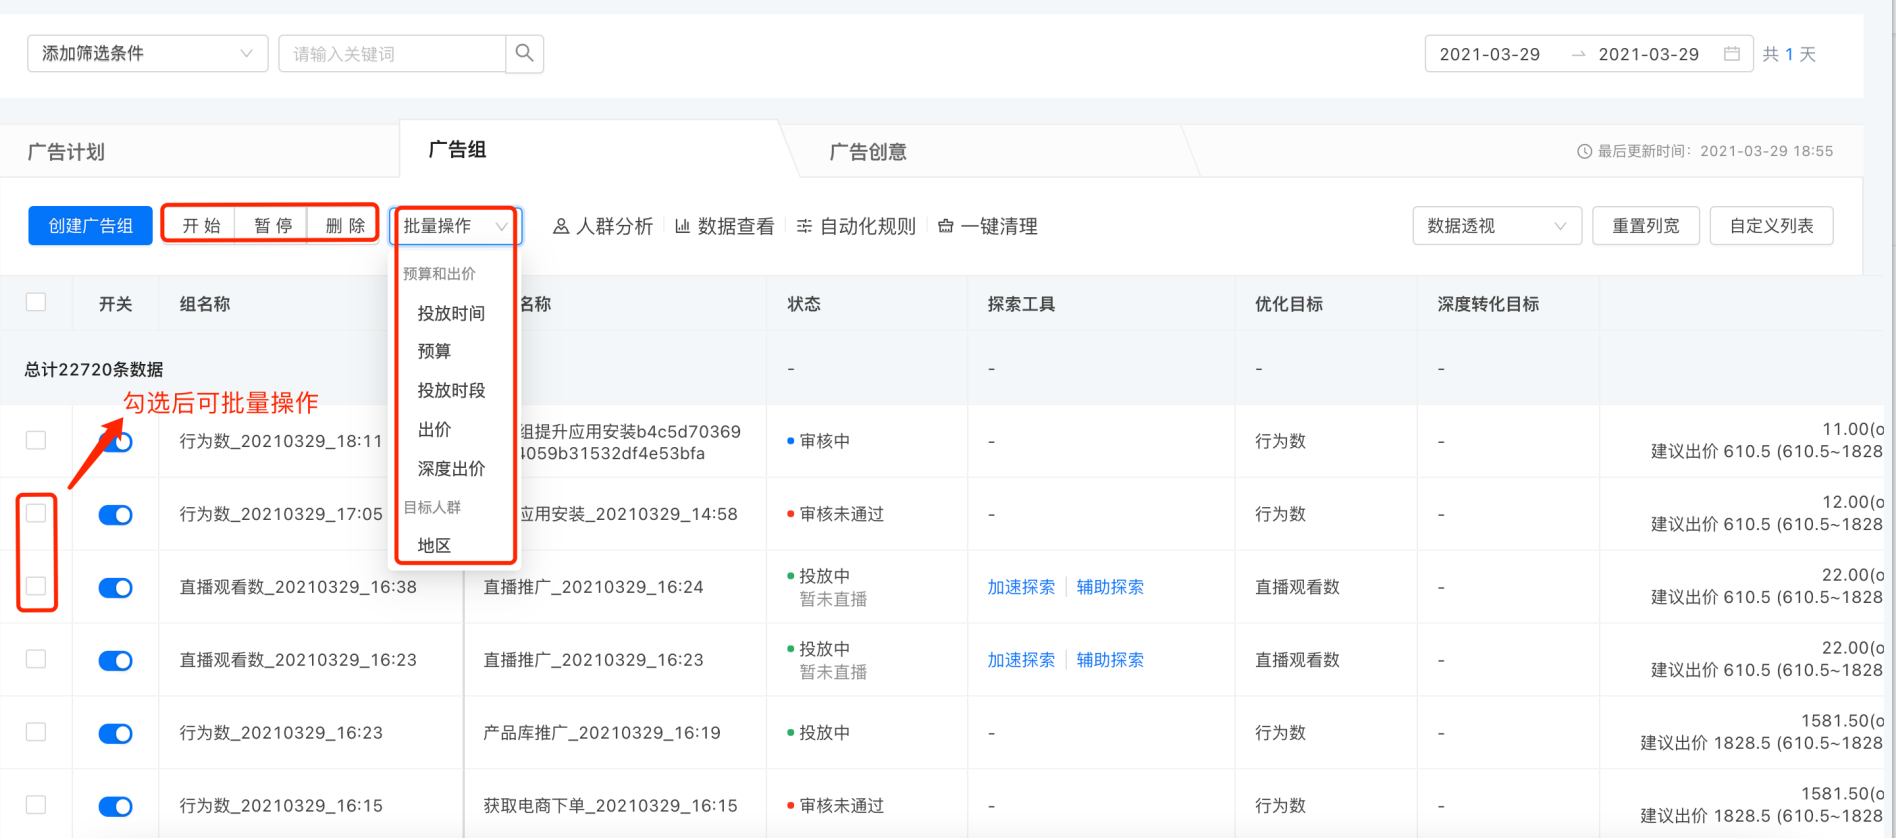This screenshot has width=1896, height=838.
Task: Click 加速探索 link in 16:38 row
Action: [x=1021, y=587]
